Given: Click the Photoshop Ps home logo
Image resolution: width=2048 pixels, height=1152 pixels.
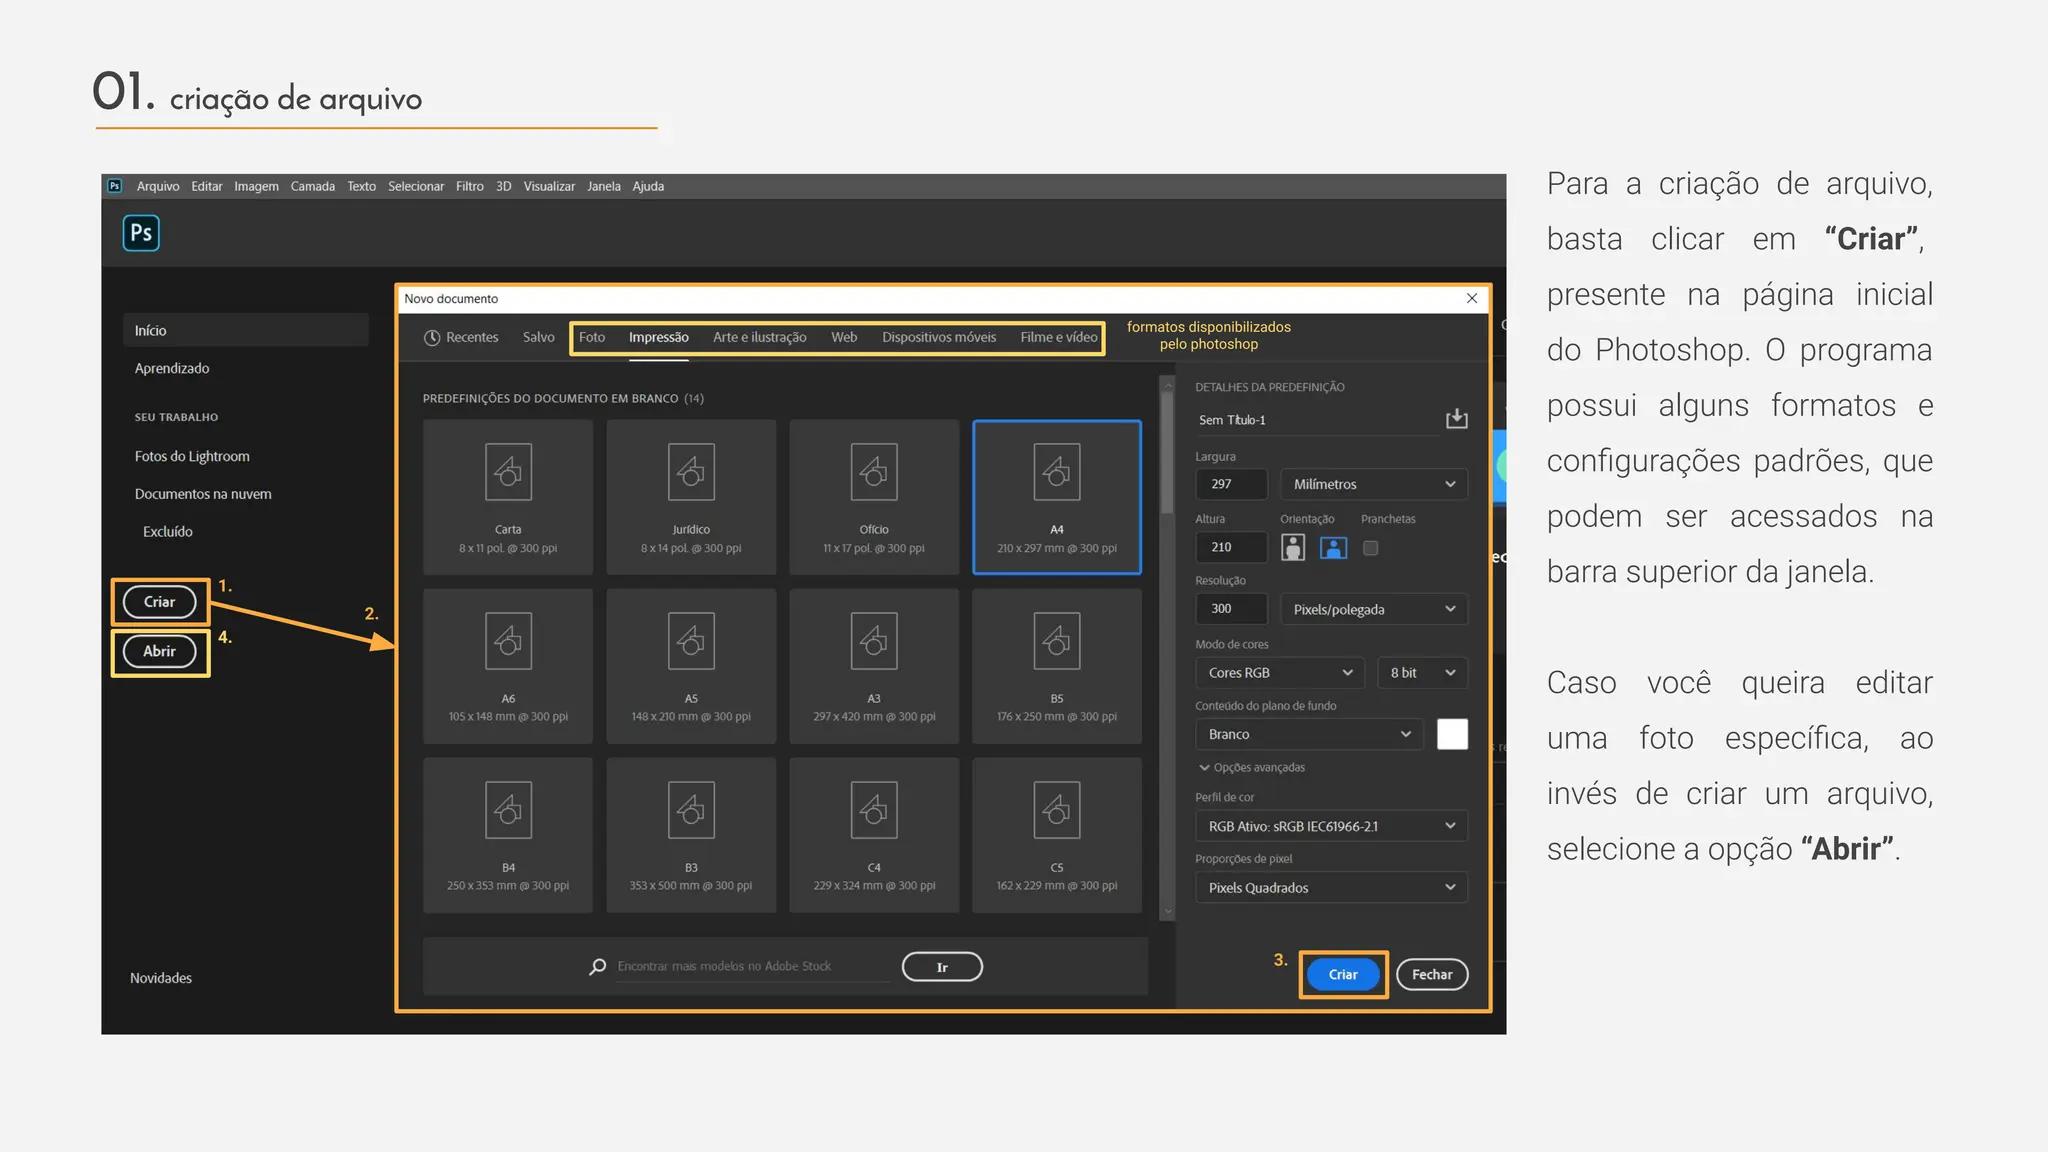Looking at the screenshot, I should click(141, 233).
